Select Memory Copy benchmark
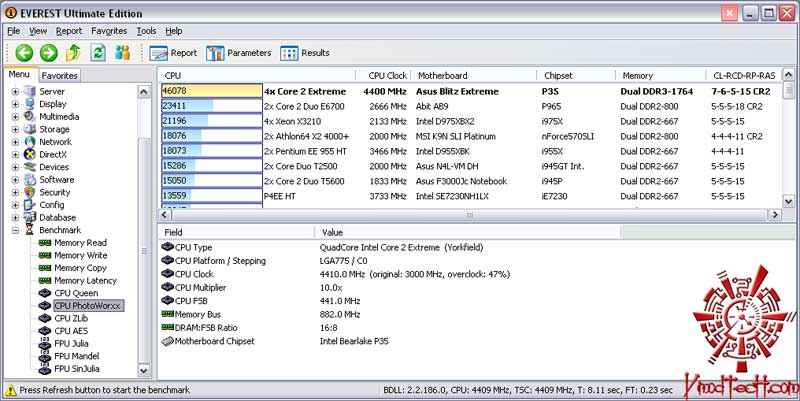The height and width of the screenshot is (401, 800). 80,268
